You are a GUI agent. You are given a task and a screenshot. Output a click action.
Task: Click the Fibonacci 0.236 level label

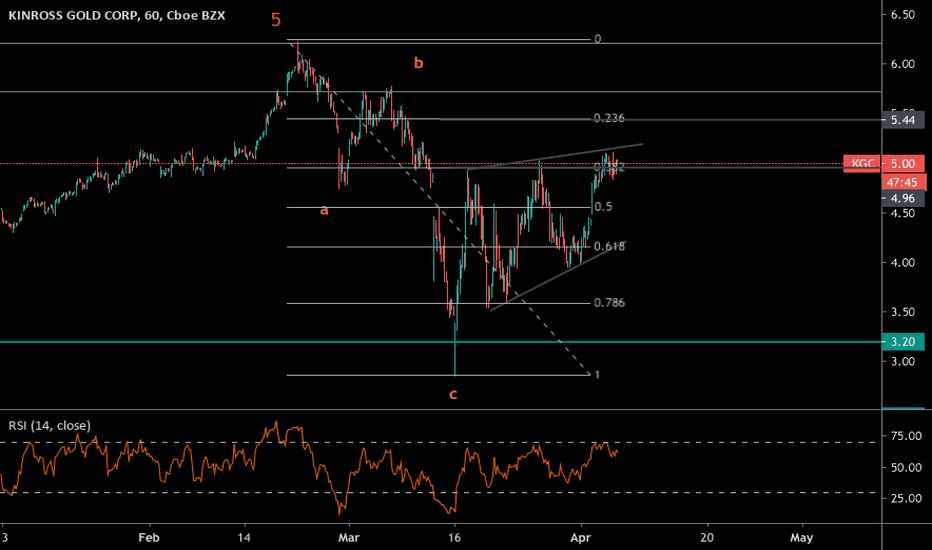coord(609,118)
